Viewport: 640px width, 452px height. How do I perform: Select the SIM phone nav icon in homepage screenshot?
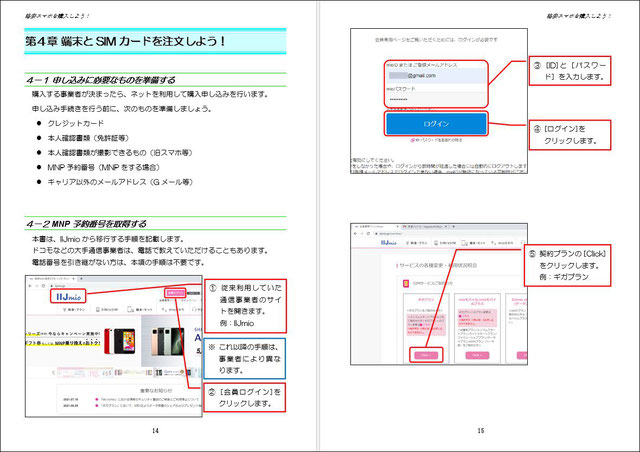pos(97,309)
